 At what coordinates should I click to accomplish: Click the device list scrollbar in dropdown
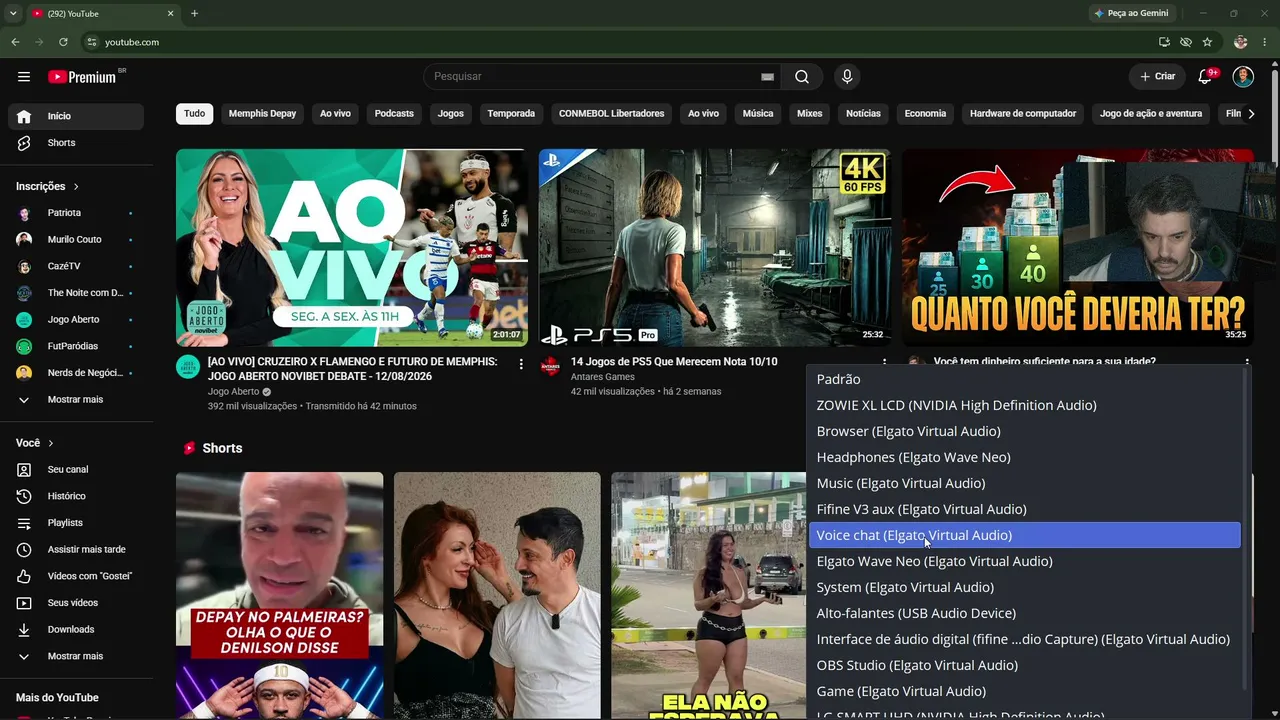pos(1245,528)
